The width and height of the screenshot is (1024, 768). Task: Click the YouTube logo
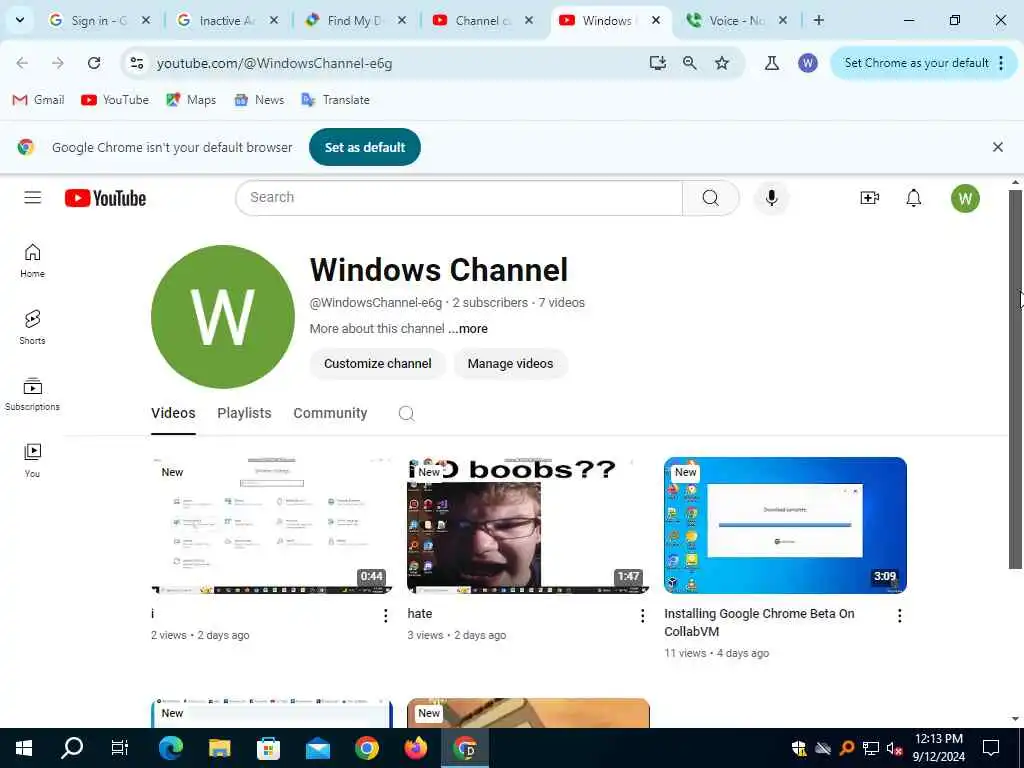(105, 198)
